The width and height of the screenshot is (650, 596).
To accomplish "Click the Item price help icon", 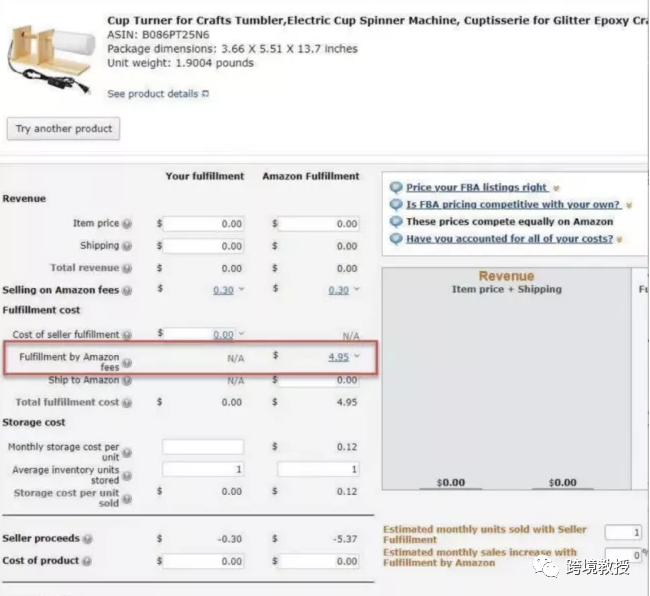I will (127, 224).
